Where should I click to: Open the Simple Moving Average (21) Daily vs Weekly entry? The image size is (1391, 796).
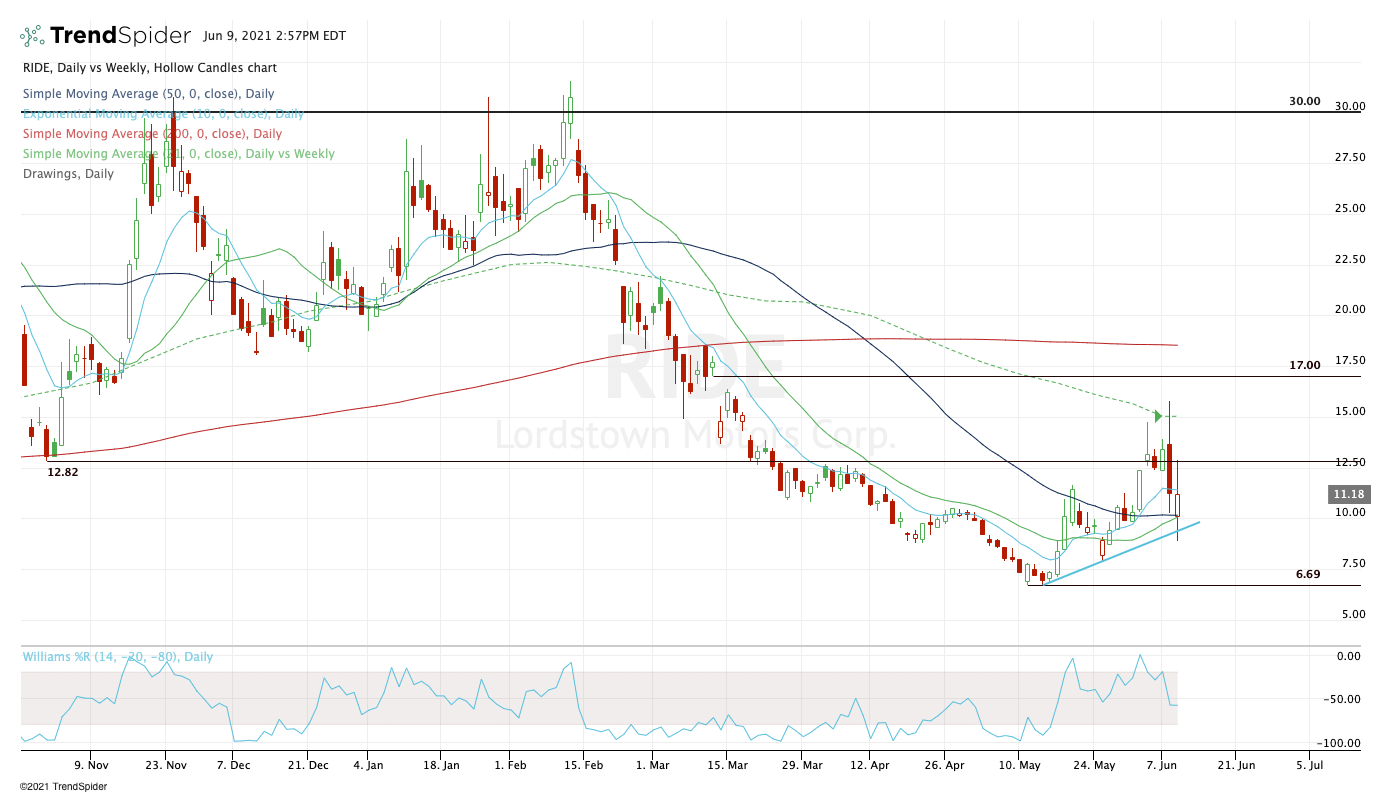click(178, 154)
